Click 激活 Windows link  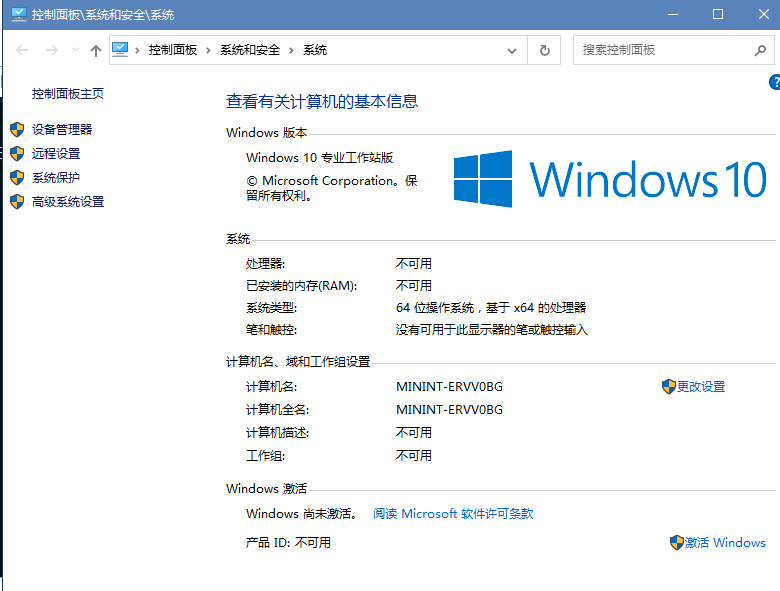[725, 542]
